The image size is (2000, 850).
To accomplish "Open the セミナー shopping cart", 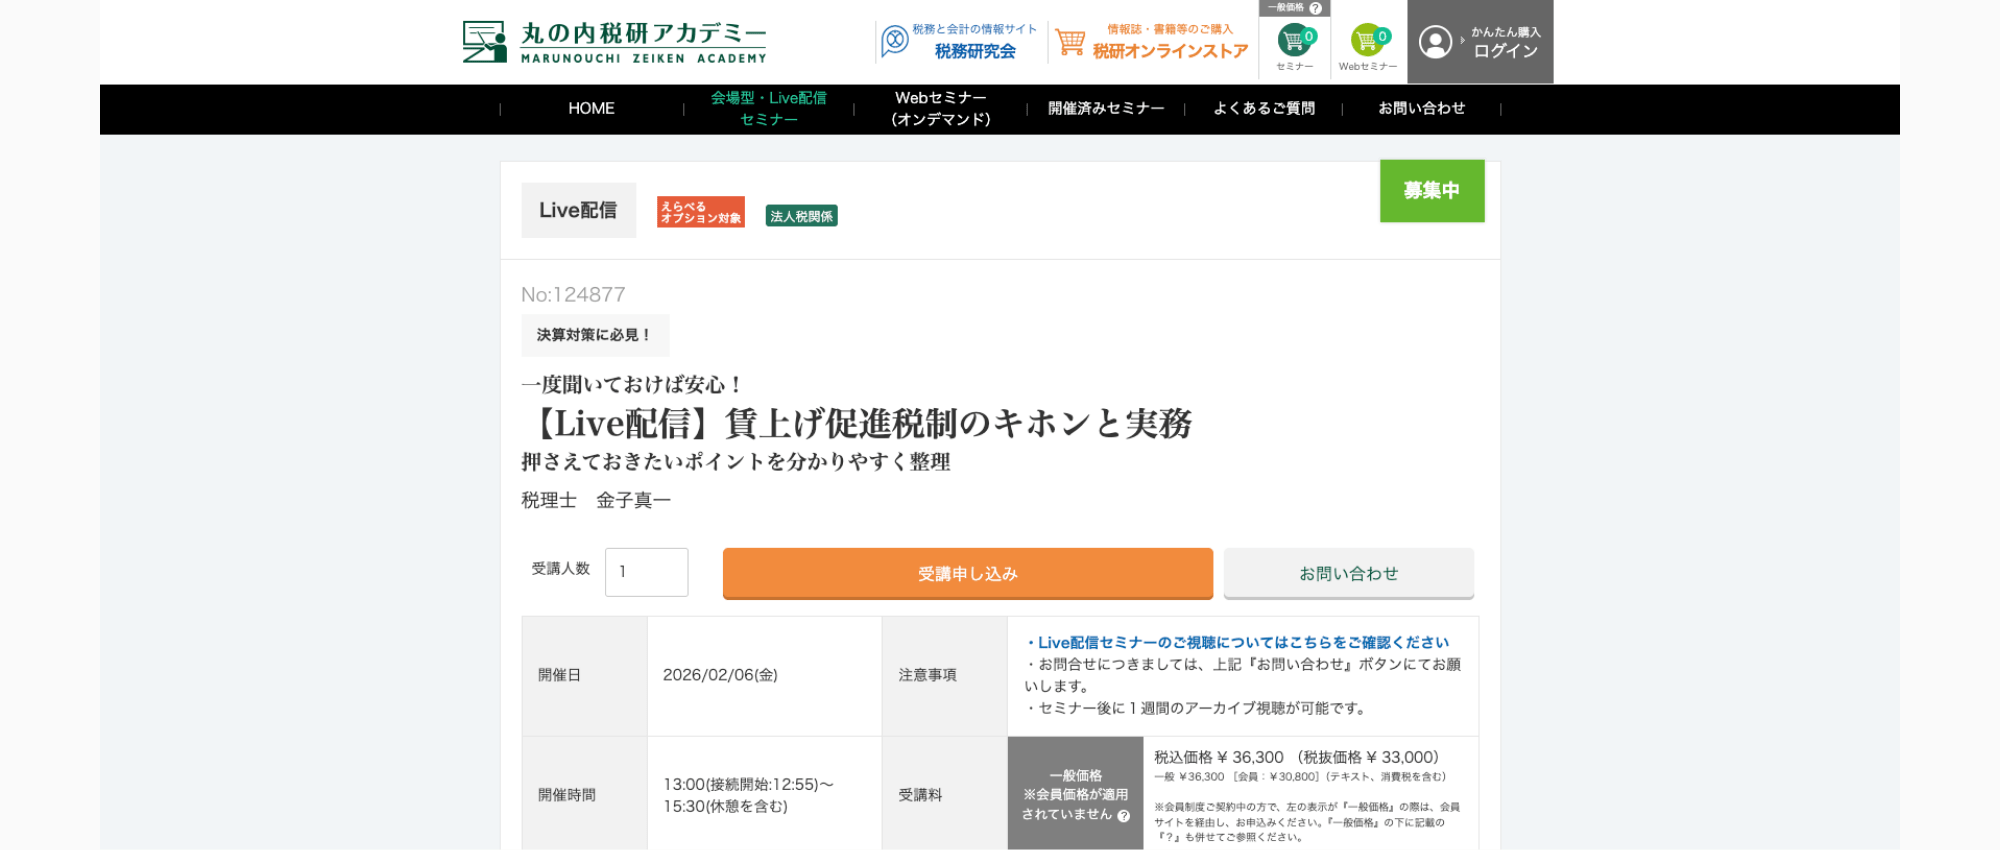I will [x=1294, y=44].
